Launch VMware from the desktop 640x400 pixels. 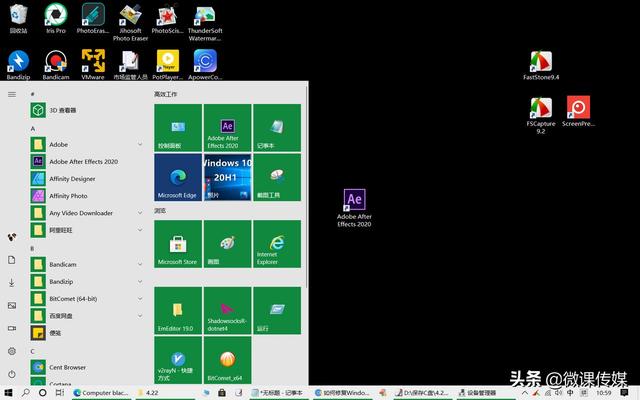pyautogui.click(x=93, y=64)
